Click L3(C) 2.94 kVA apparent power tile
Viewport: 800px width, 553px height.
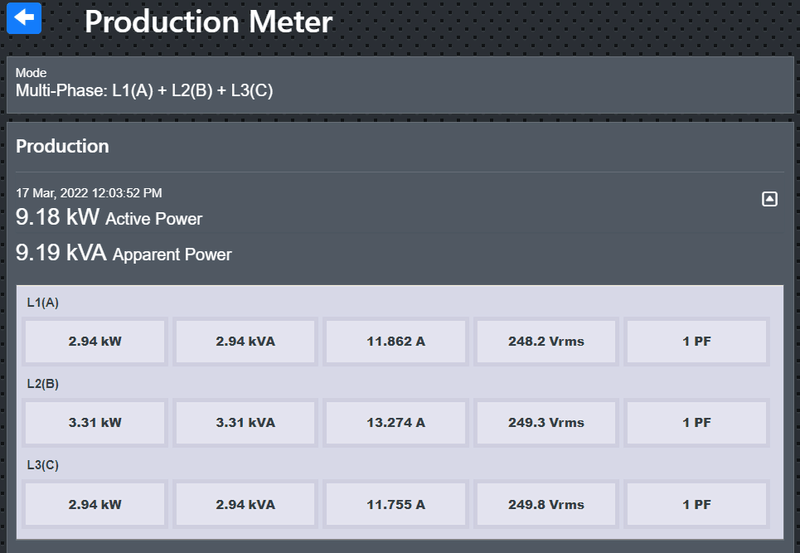(x=245, y=505)
